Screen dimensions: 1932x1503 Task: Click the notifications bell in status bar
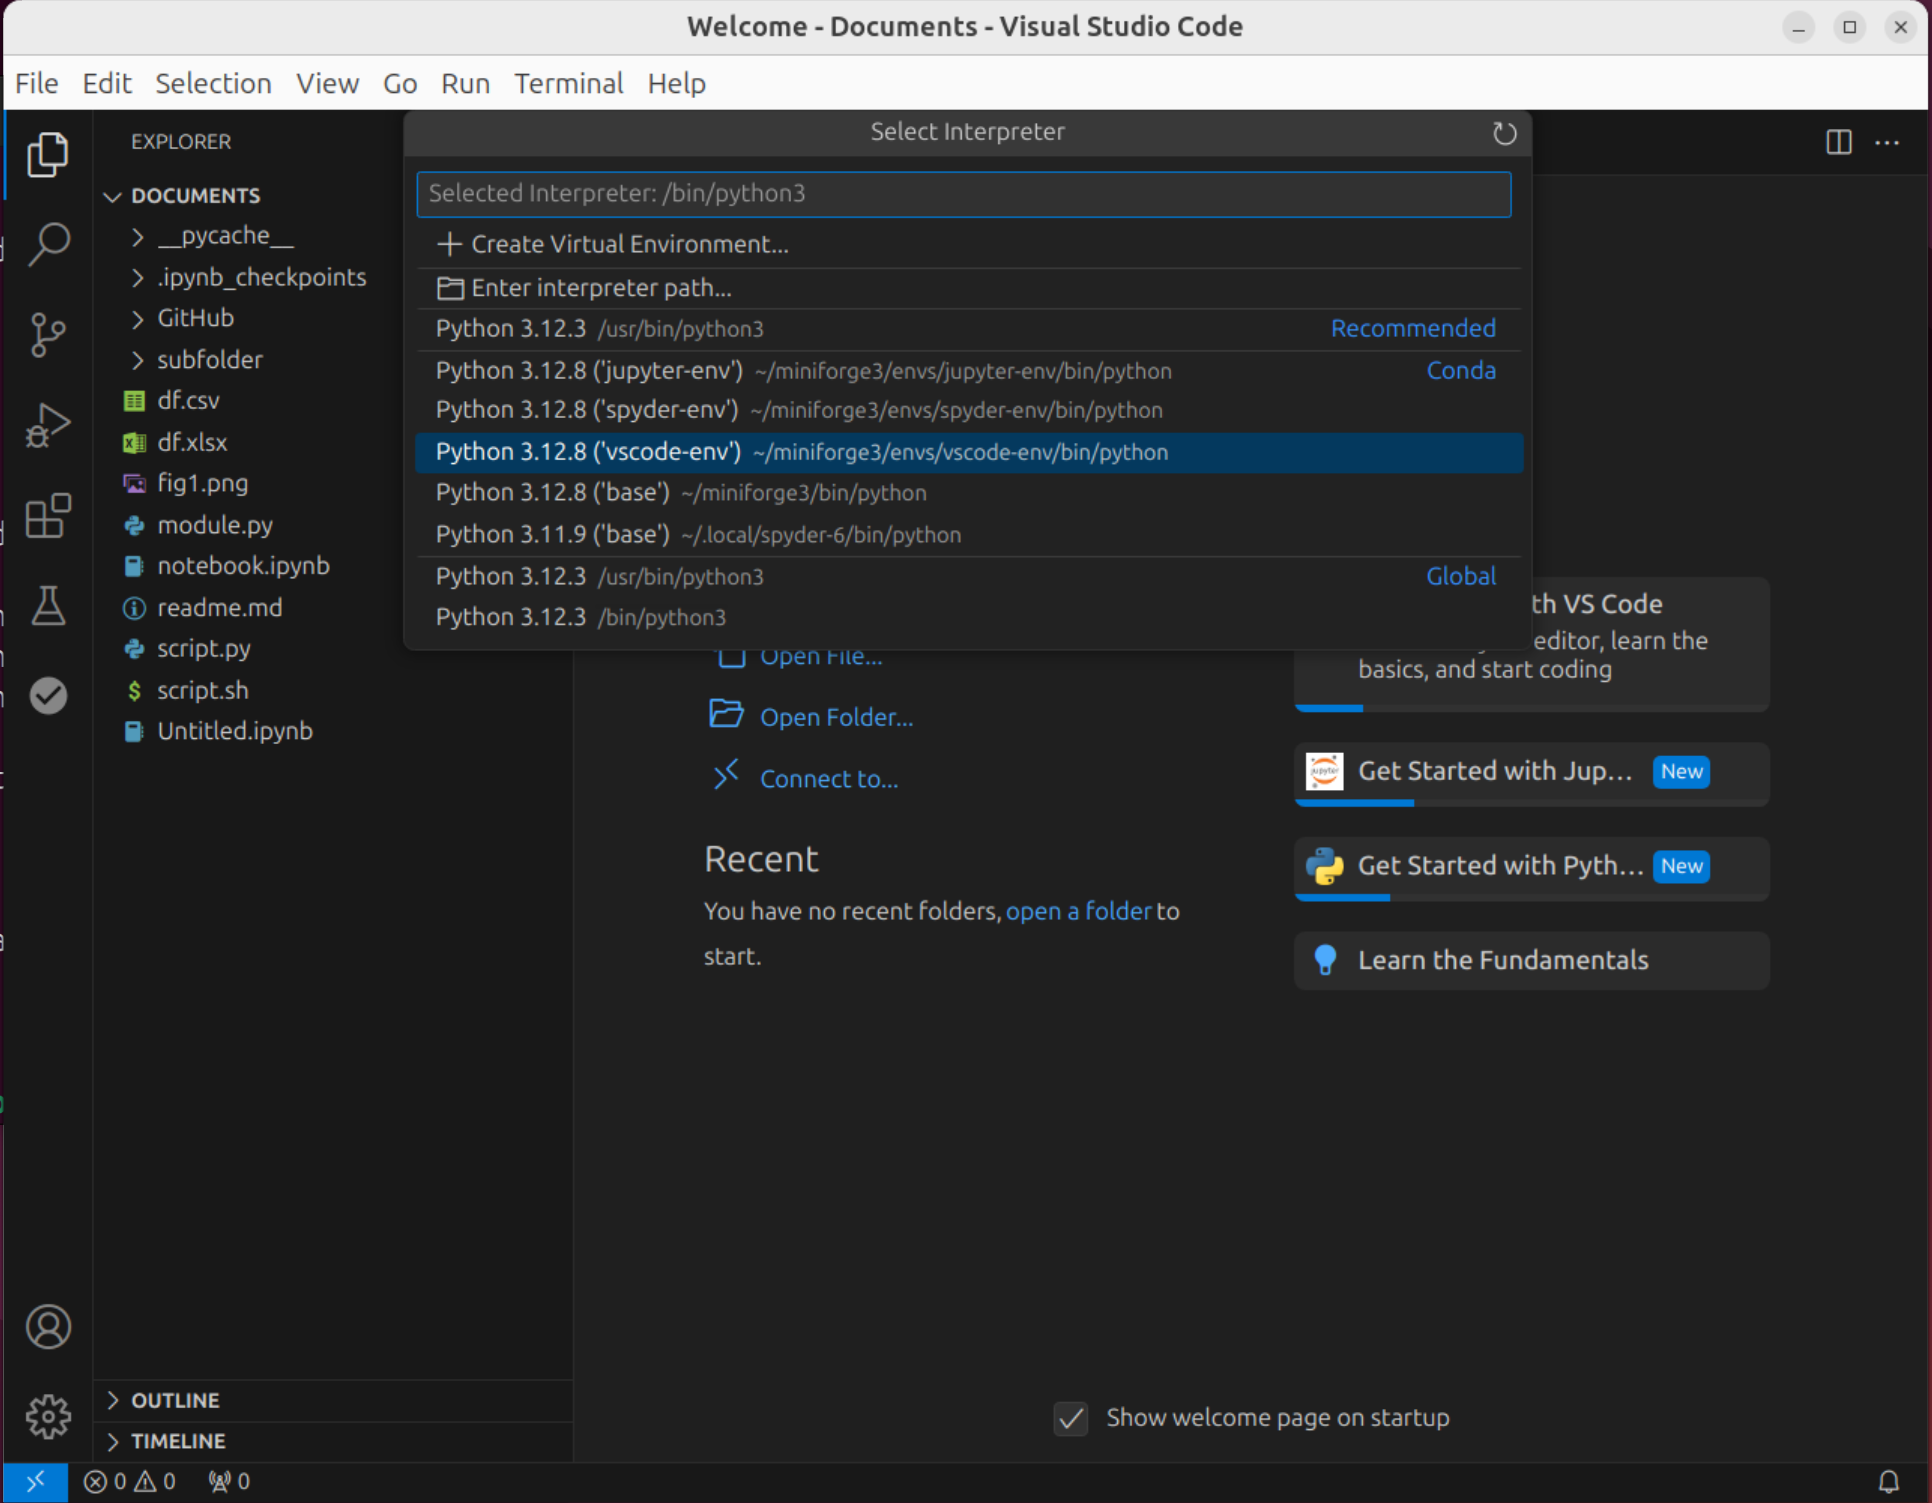(1888, 1481)
